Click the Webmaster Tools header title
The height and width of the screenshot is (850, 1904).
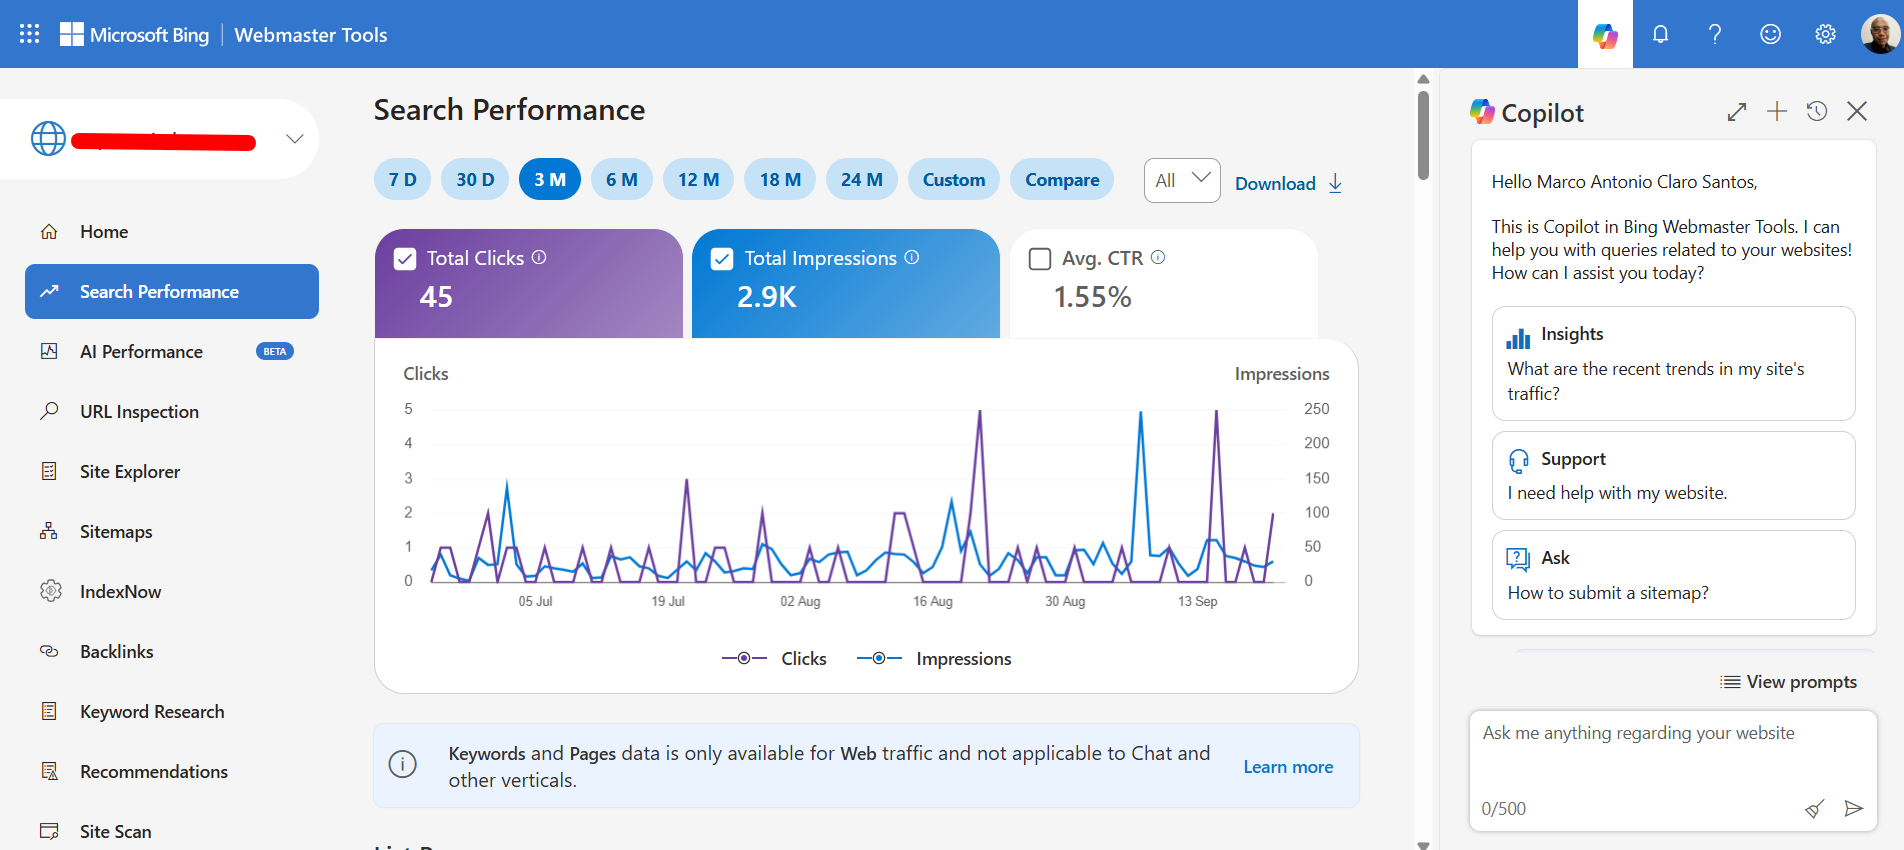(311, 35)
